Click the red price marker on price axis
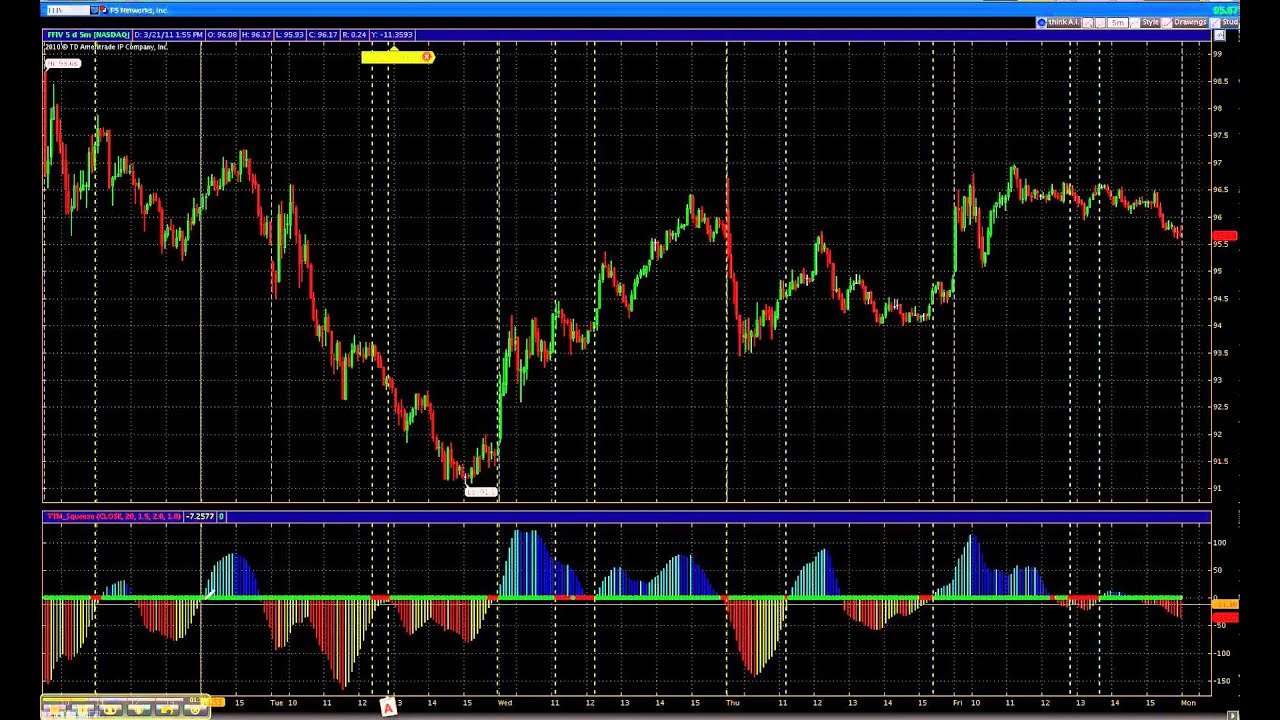The height and width of the screenshot is (720, 1280). [x=1224, y=237]
